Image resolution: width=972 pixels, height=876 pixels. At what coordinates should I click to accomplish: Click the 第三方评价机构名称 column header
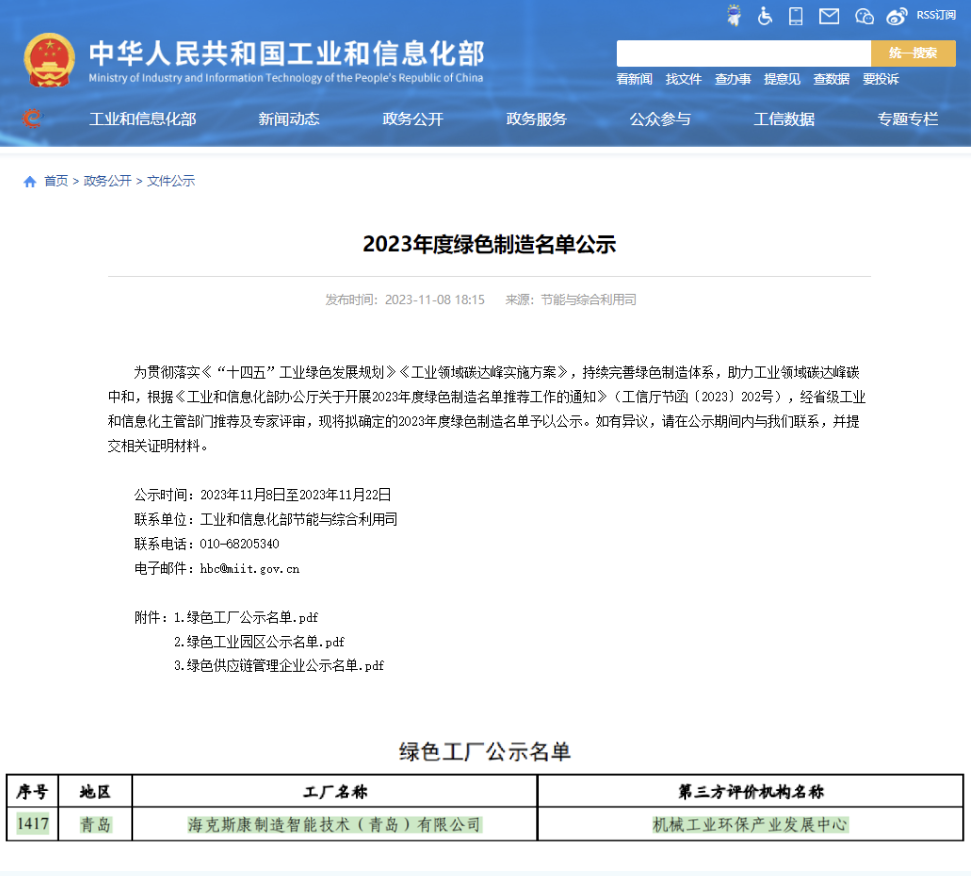[751, 792]
